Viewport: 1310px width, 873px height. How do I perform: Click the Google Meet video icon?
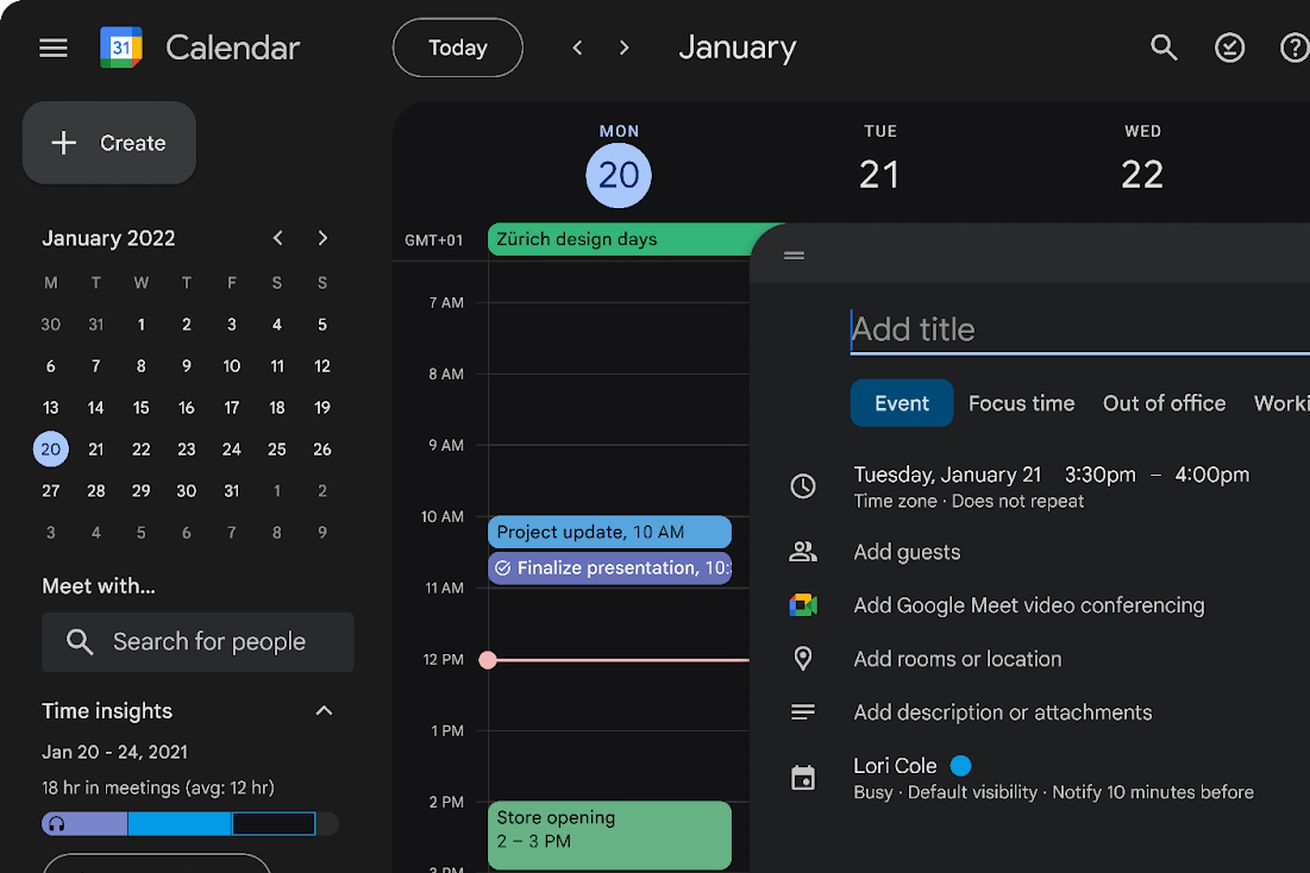(803, 605)
